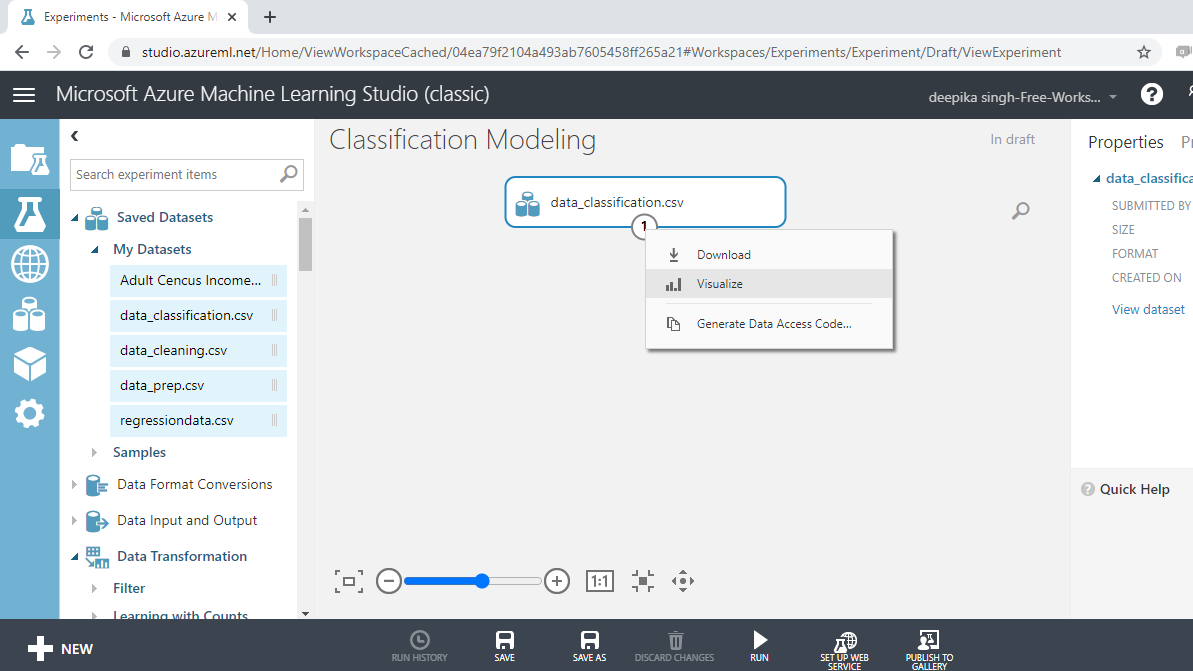Screen dimensions: 1193x671
Task: Expand Samples tree node
Action: [x=94, y=453]
